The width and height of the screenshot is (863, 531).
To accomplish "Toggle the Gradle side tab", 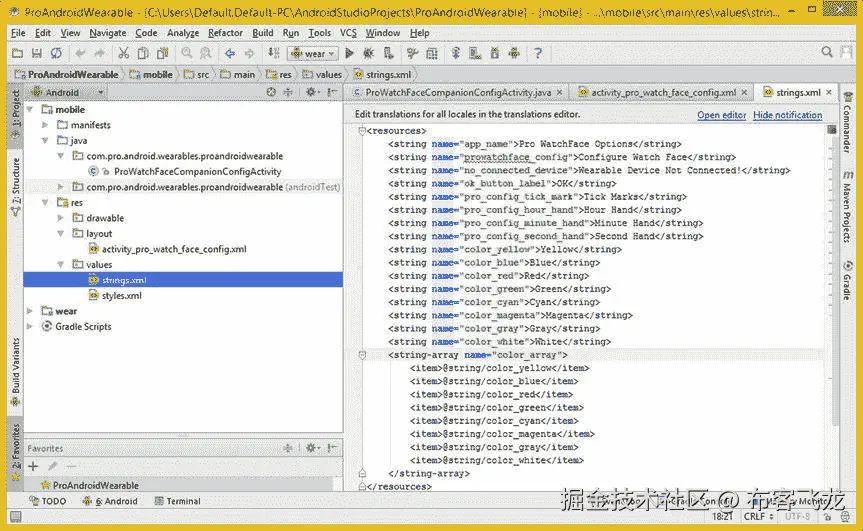I will [848, 281].
